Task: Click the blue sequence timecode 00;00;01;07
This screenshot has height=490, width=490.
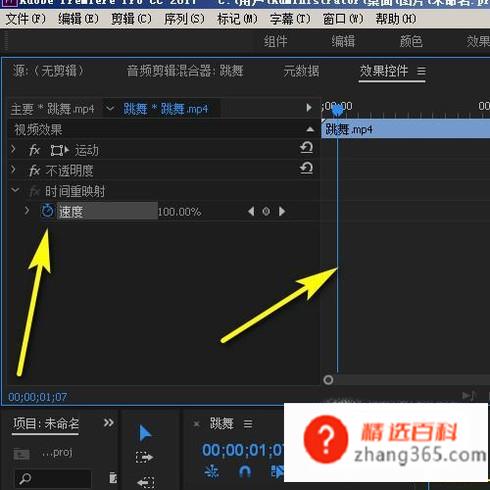Action: point(243,450)
